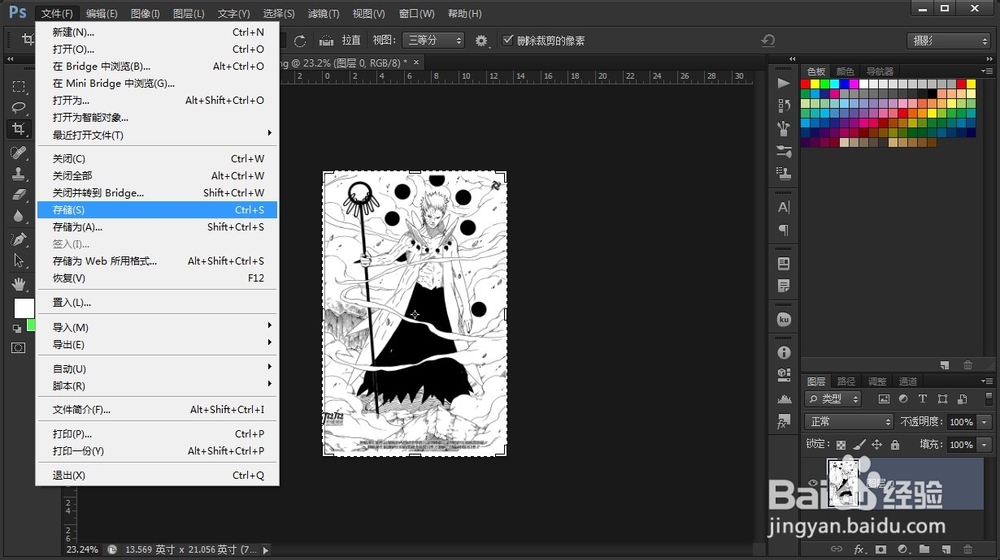Open the Character 'A' panel icon
Screen dimensions: 1000x560
[x=784, y=207]
